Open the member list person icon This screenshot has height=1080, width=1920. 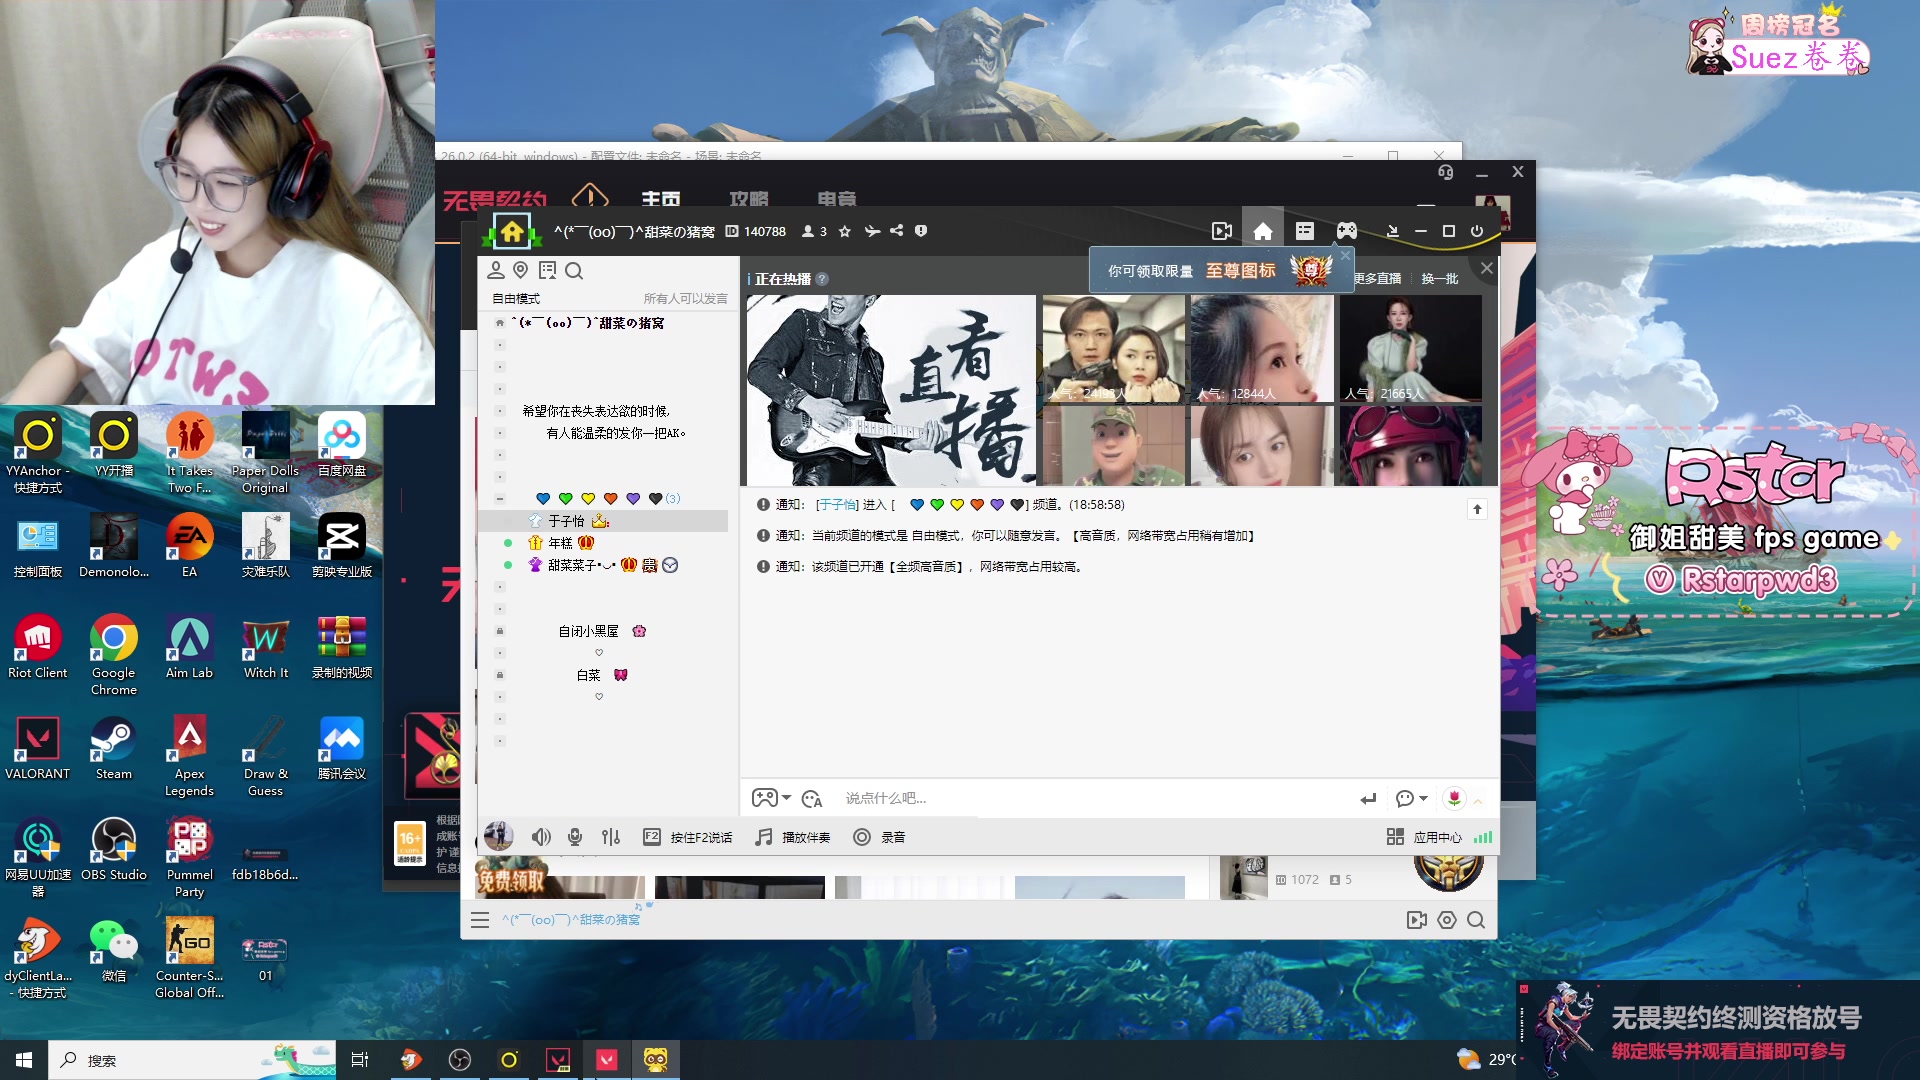pos(495,270)
